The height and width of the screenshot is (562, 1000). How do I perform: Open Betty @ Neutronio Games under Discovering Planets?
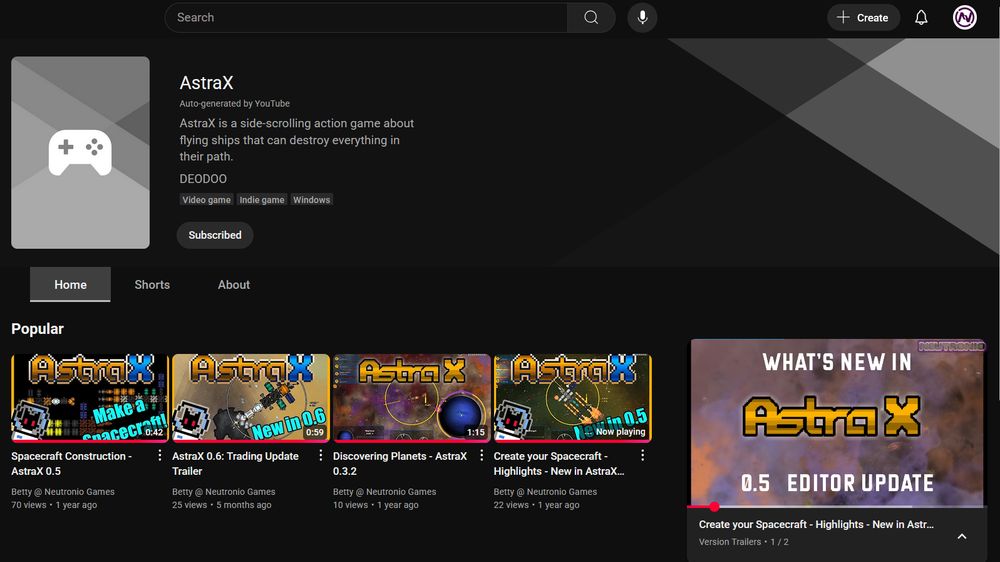(385, 492)
